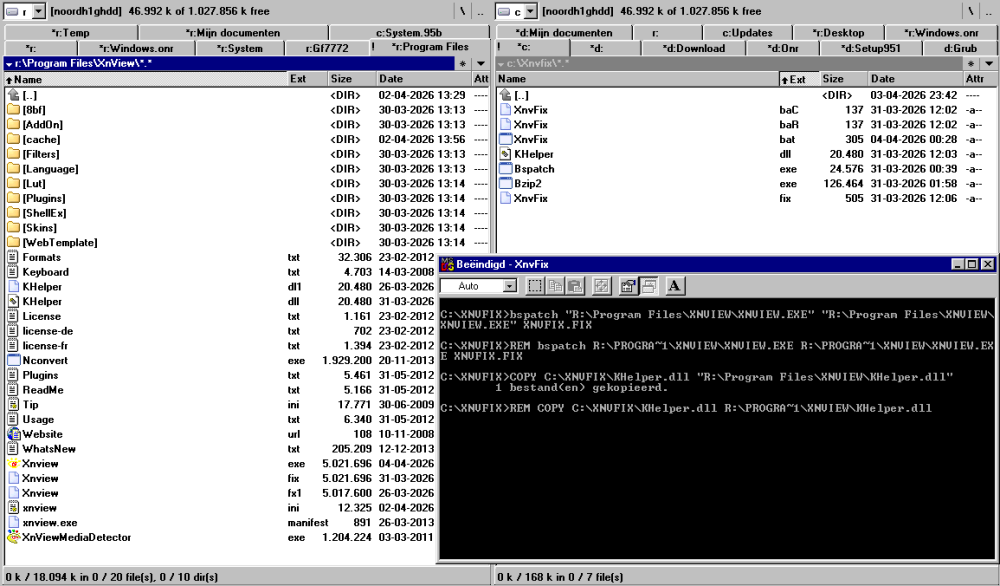
Task: Switch to the d:Setup951 tab
Action: click(x=871, y=48)
